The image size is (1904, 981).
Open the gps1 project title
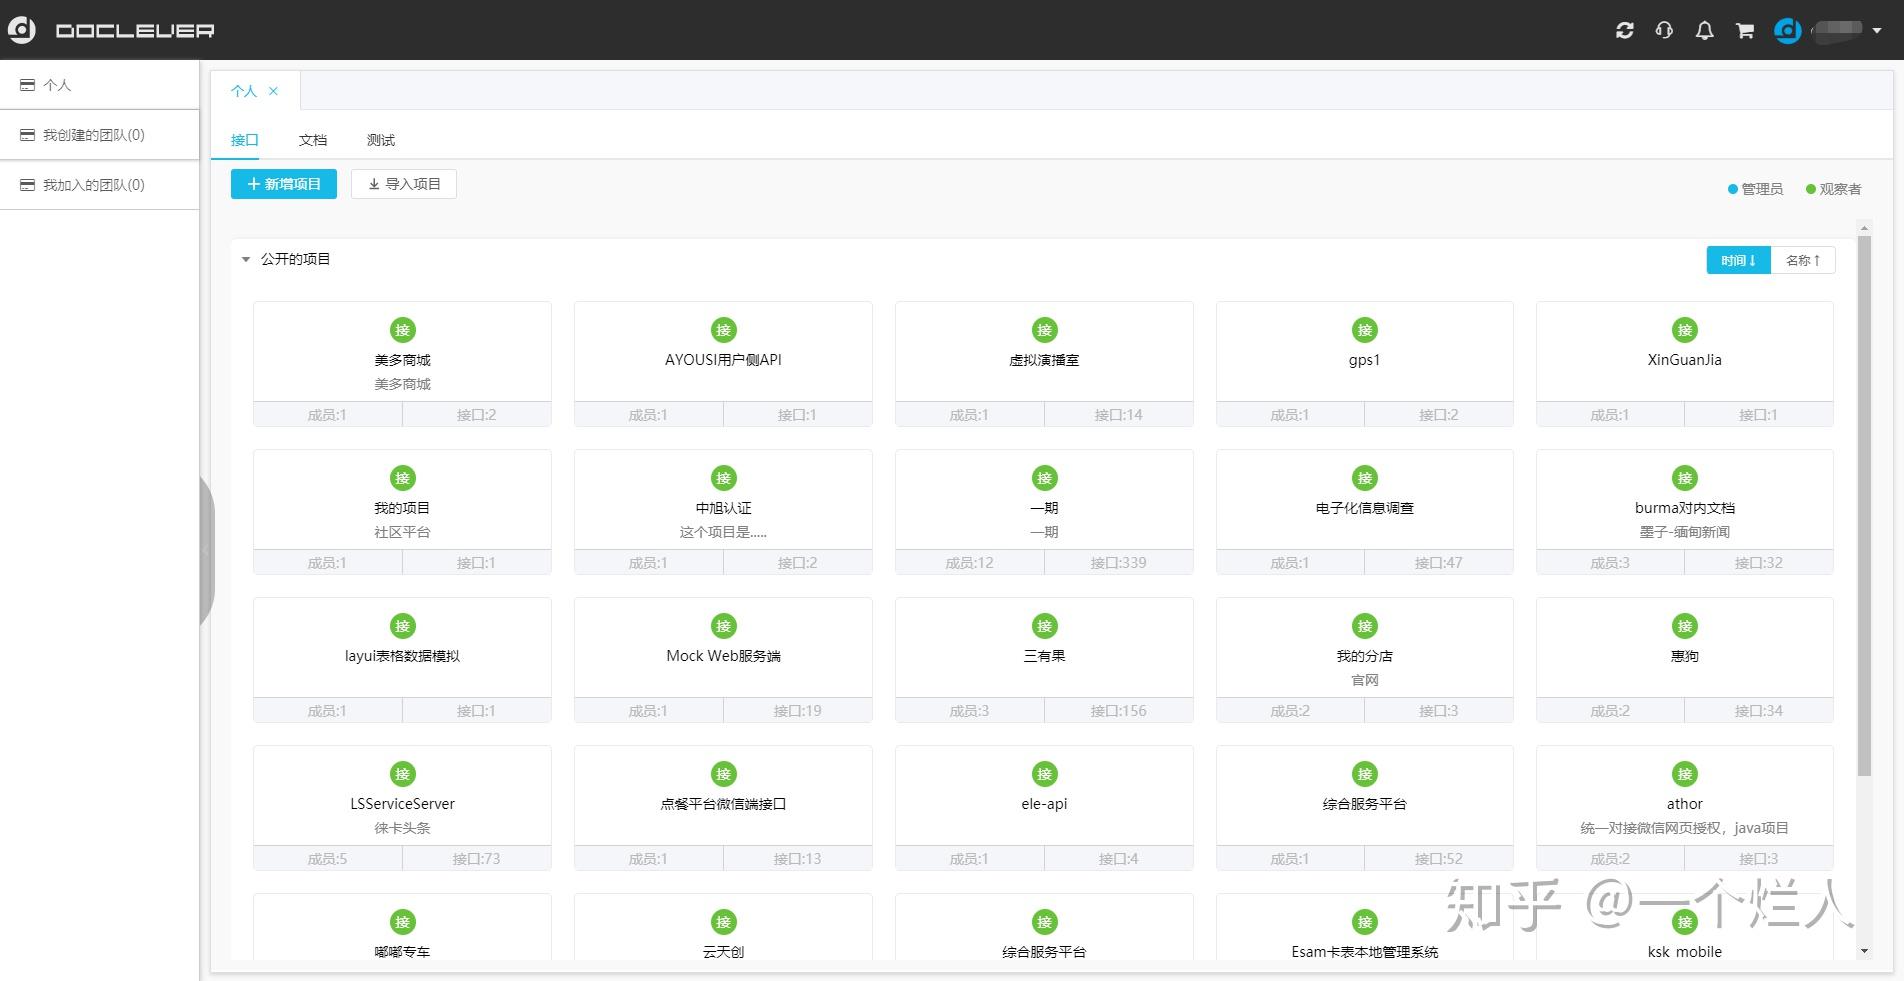point(1364,360)
